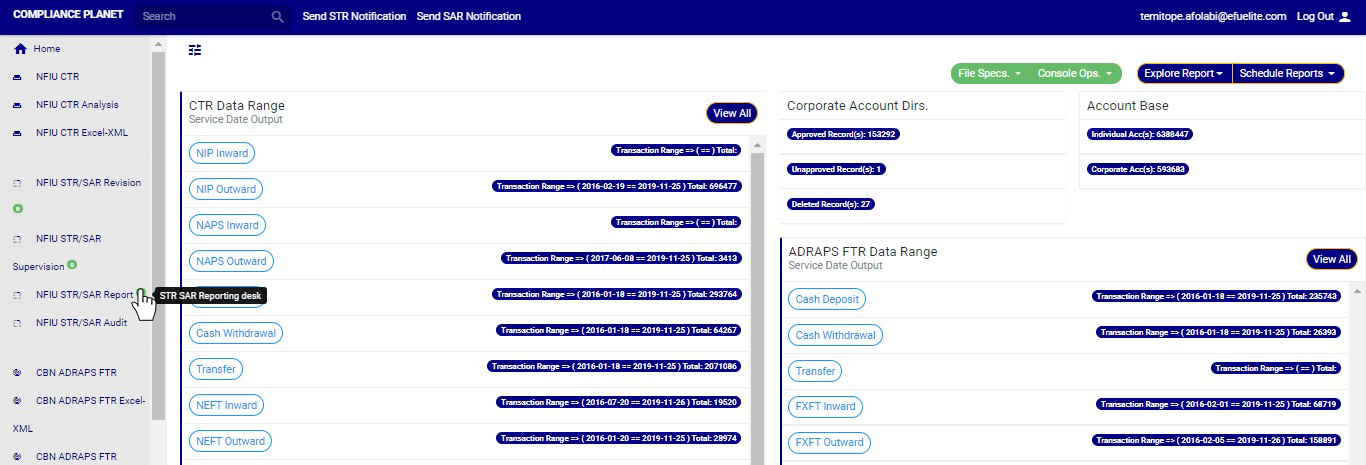This screenshot has height=465, width=1366.
Task: Open the File Specs. dropdown
Action: [x=989, y=74]
